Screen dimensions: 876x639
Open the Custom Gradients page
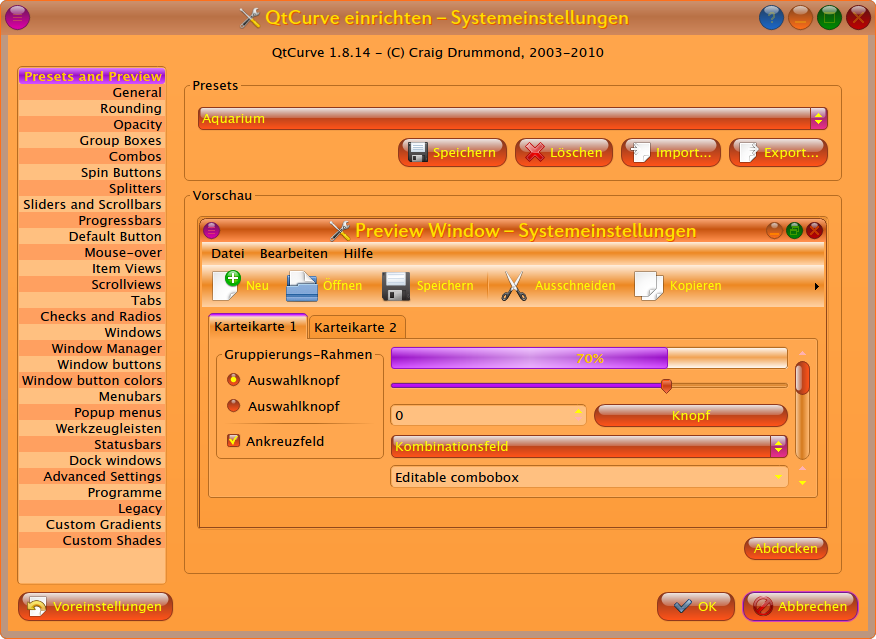click(92, 524)
